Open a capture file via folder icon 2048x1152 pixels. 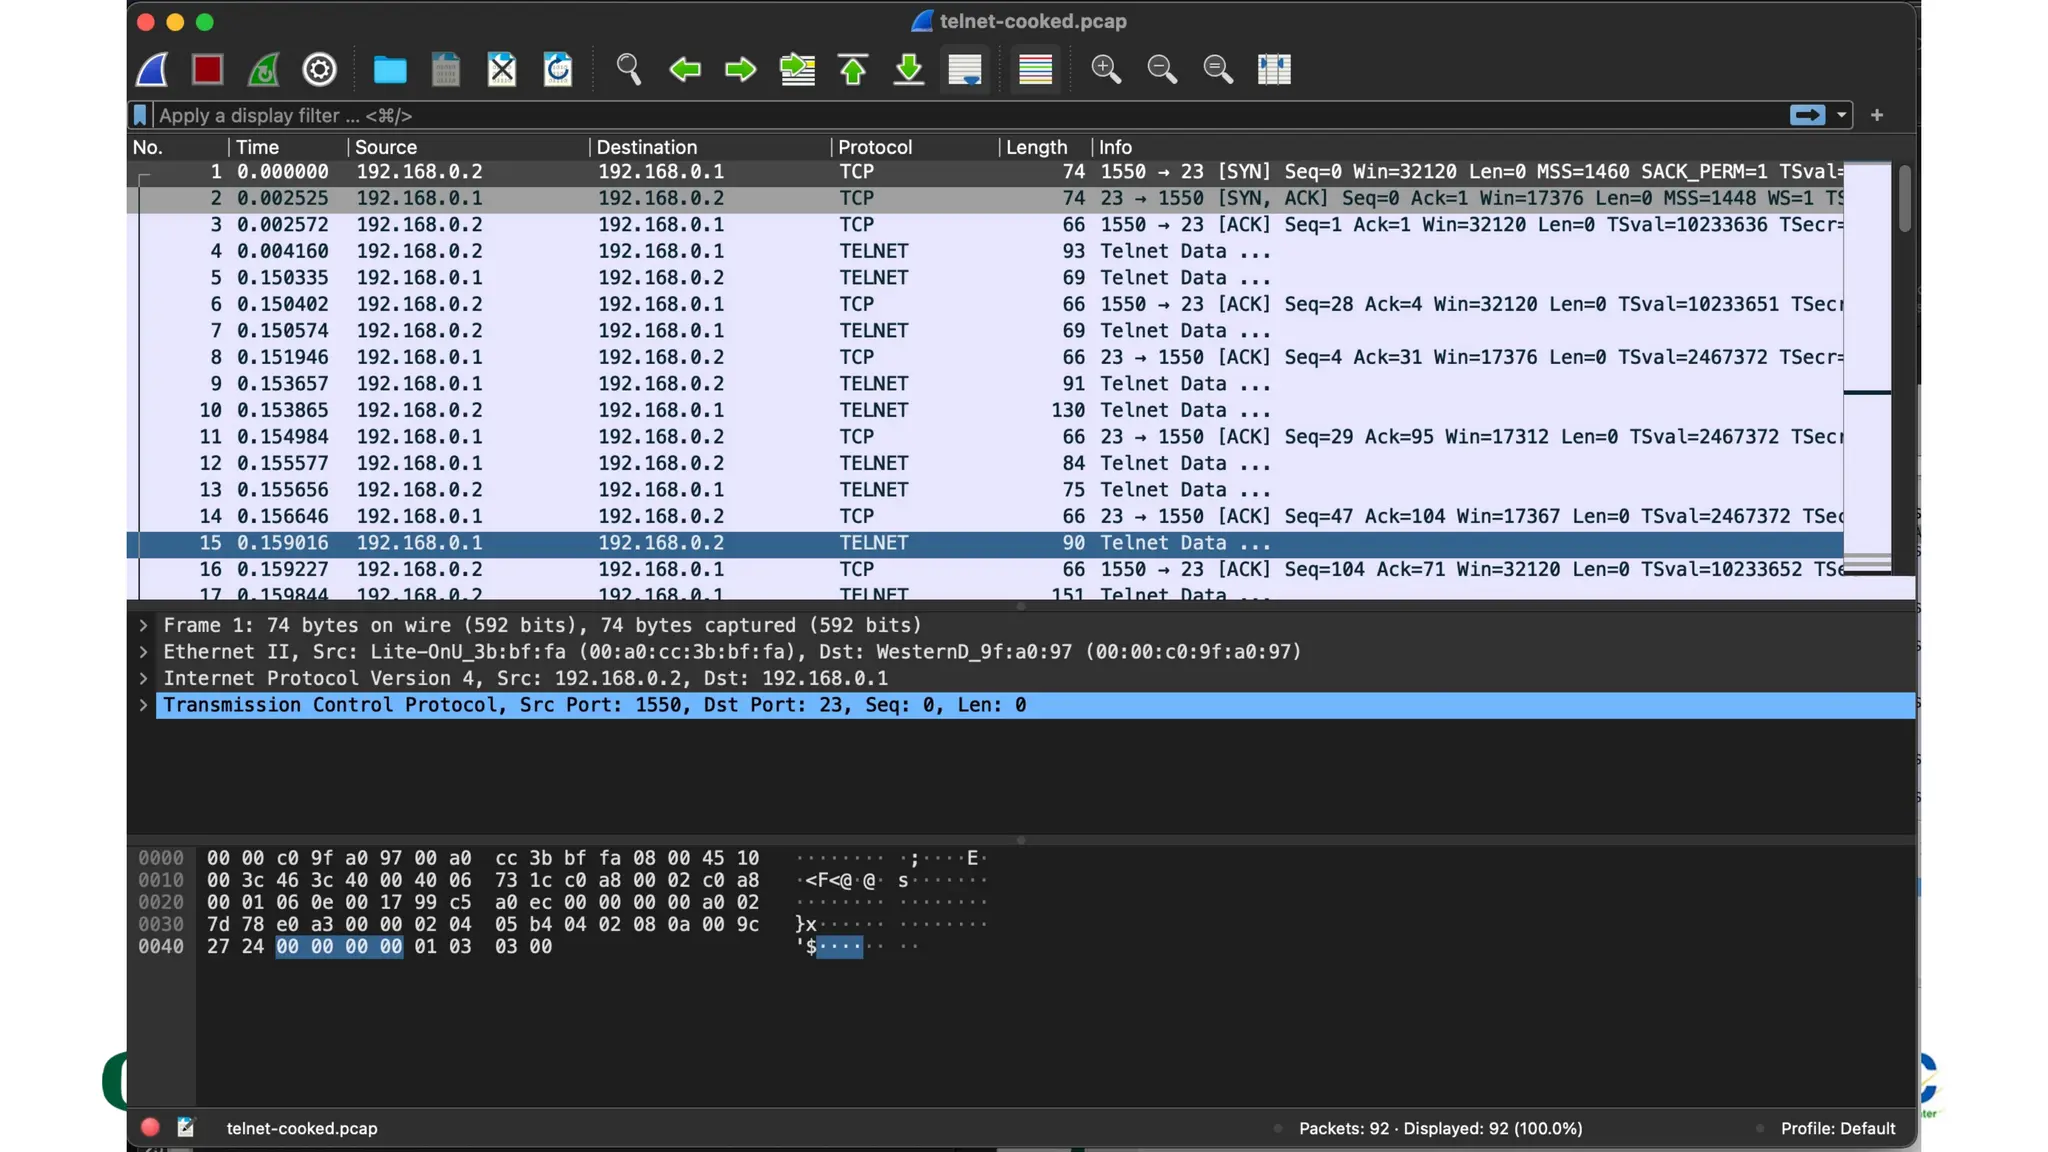point(389,70)
